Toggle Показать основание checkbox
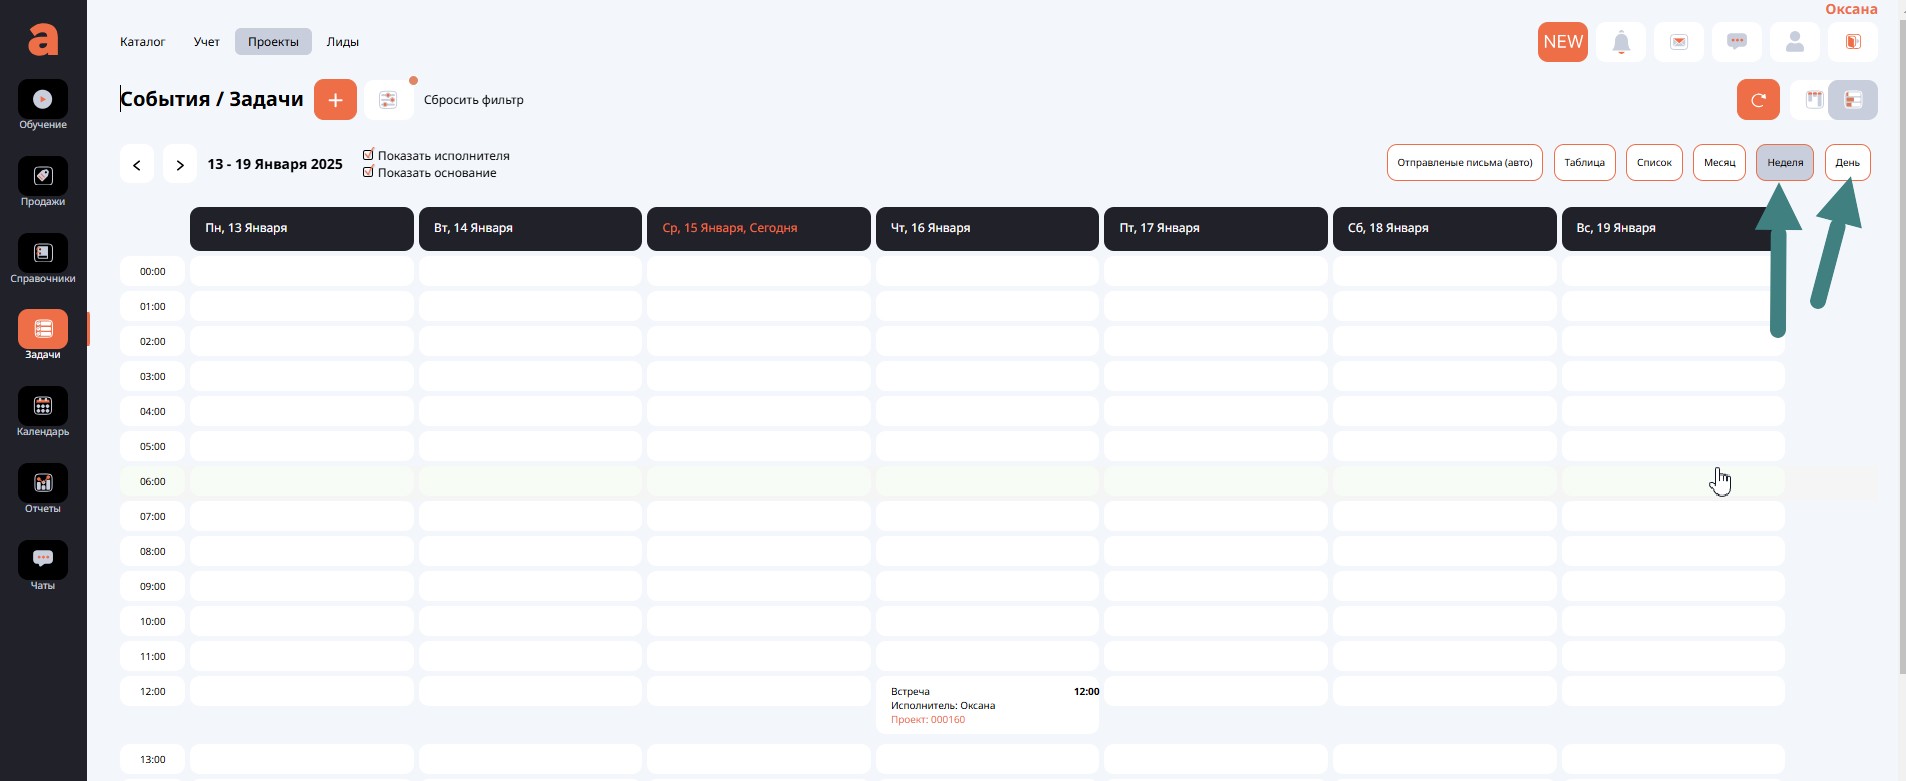Image resolution: width=1906 pixels, height=781 pixels. coord(368,172)
